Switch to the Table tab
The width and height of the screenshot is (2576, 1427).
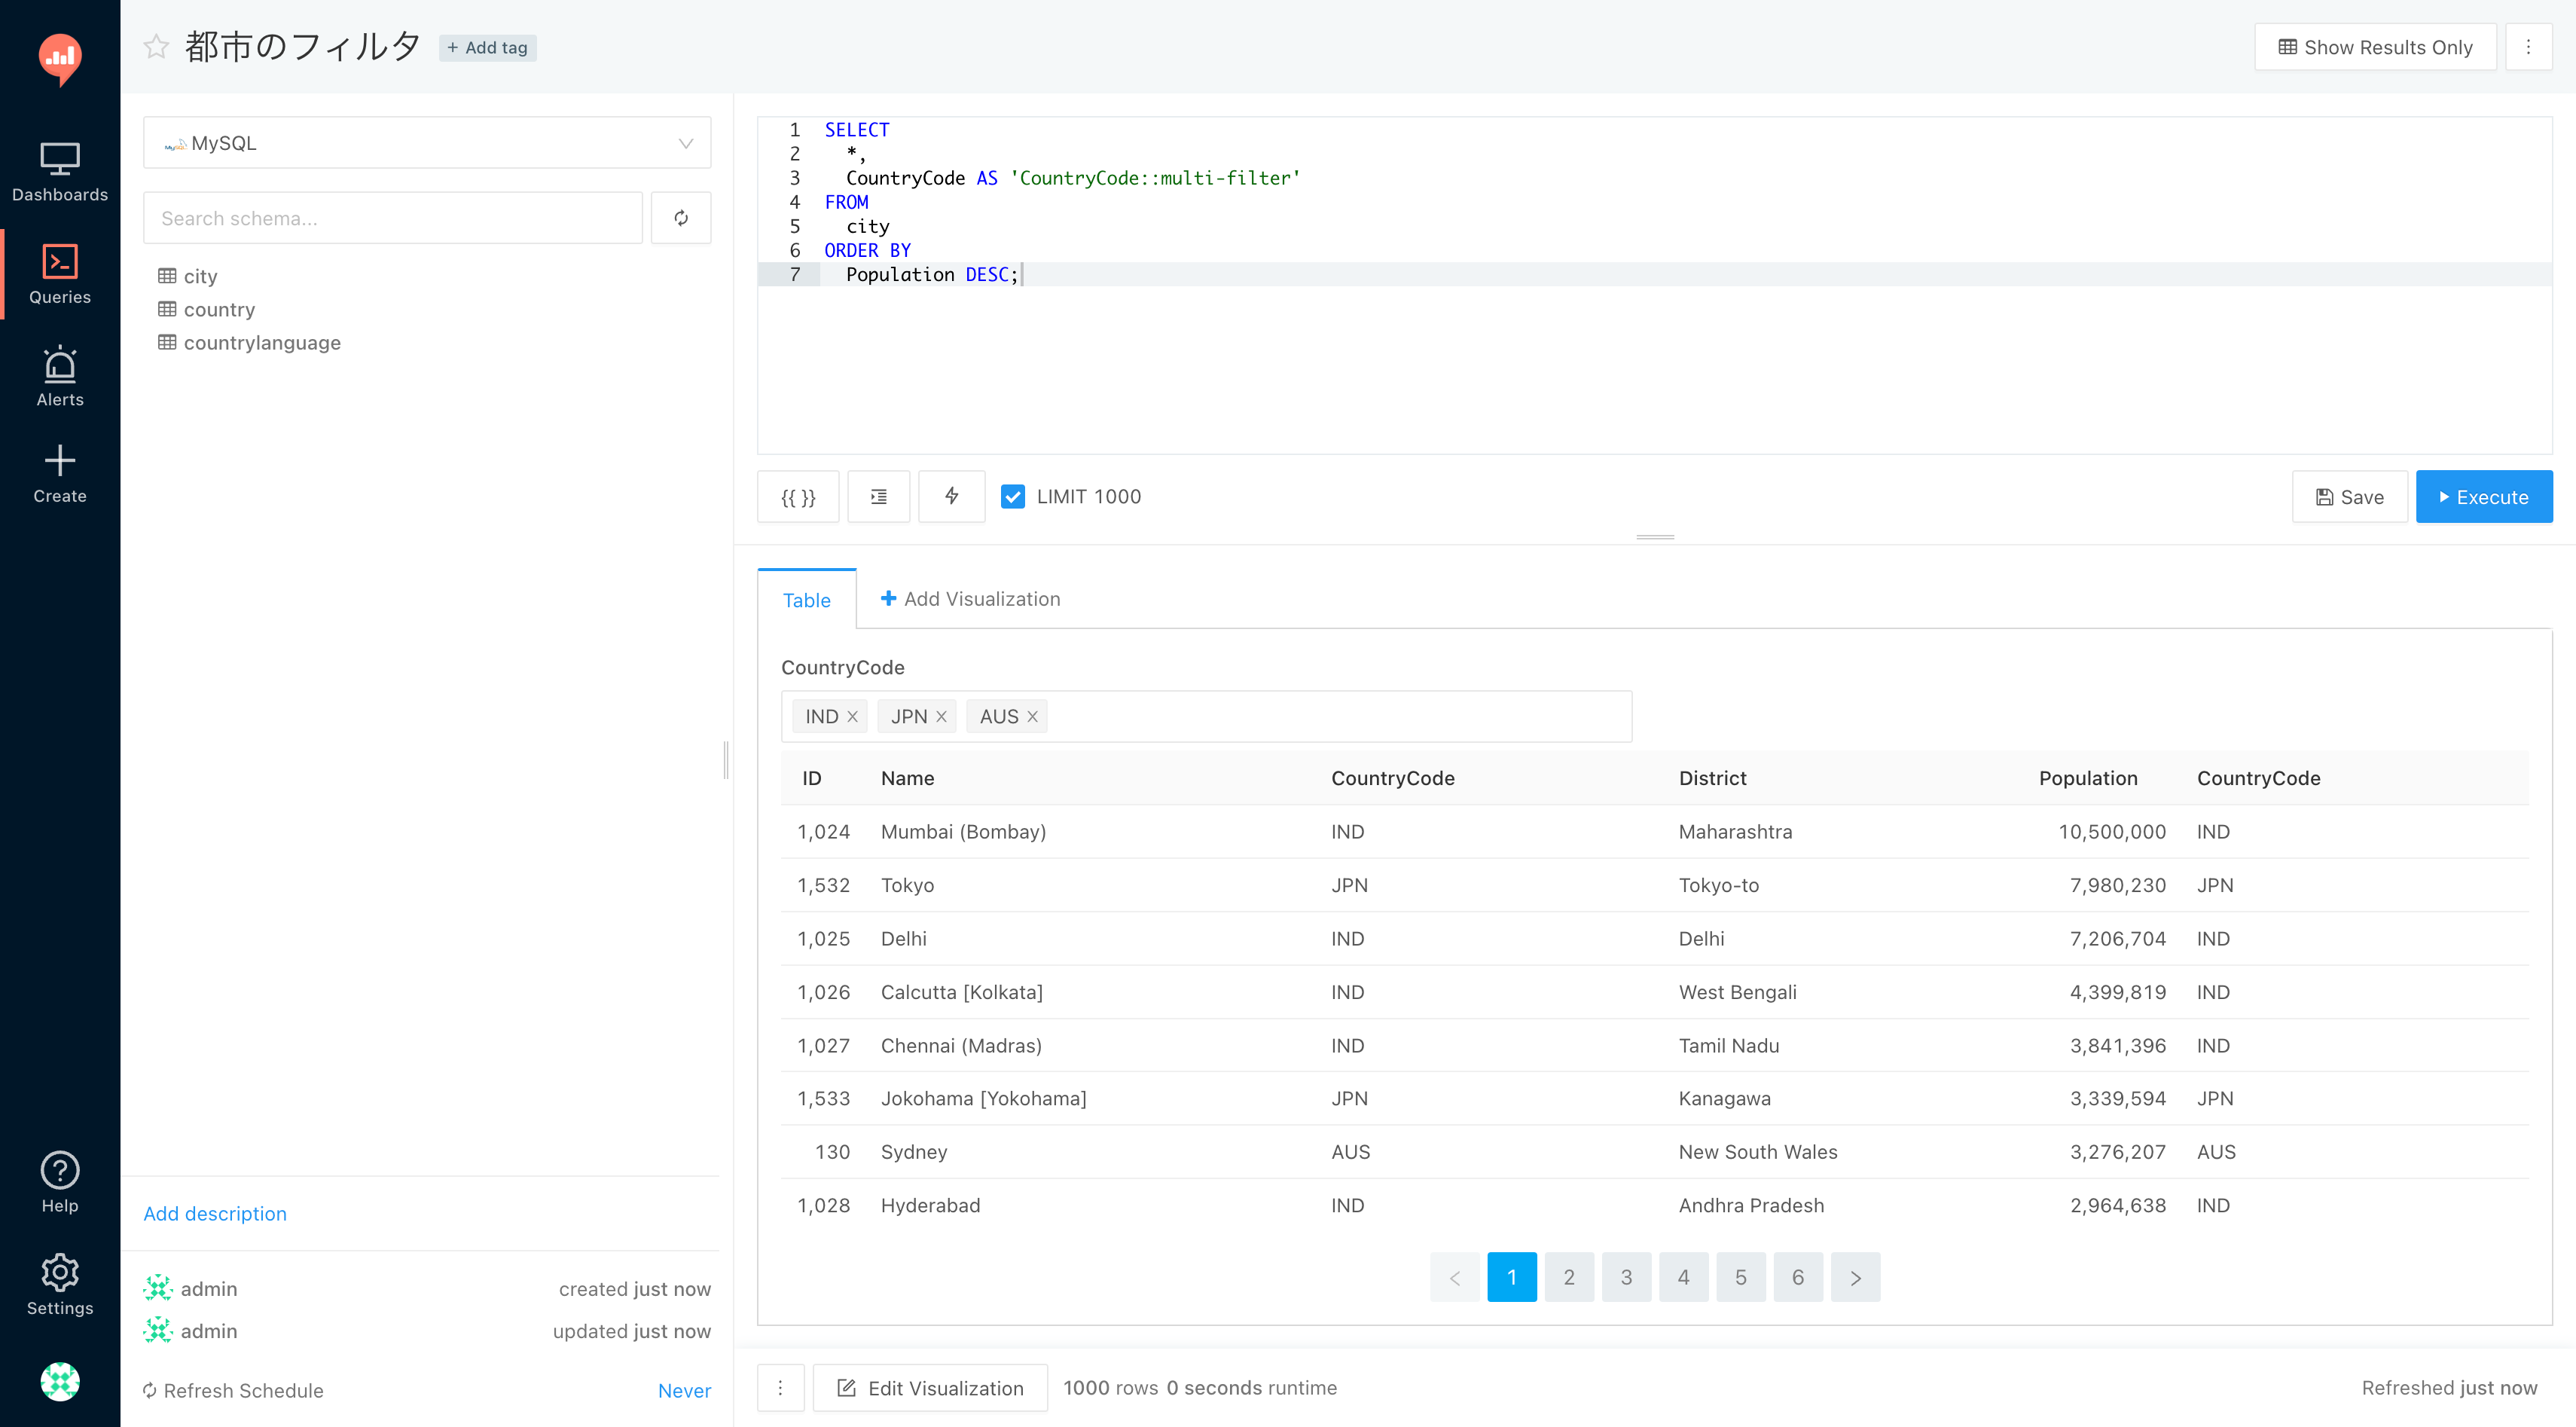[x=806, y=600]
